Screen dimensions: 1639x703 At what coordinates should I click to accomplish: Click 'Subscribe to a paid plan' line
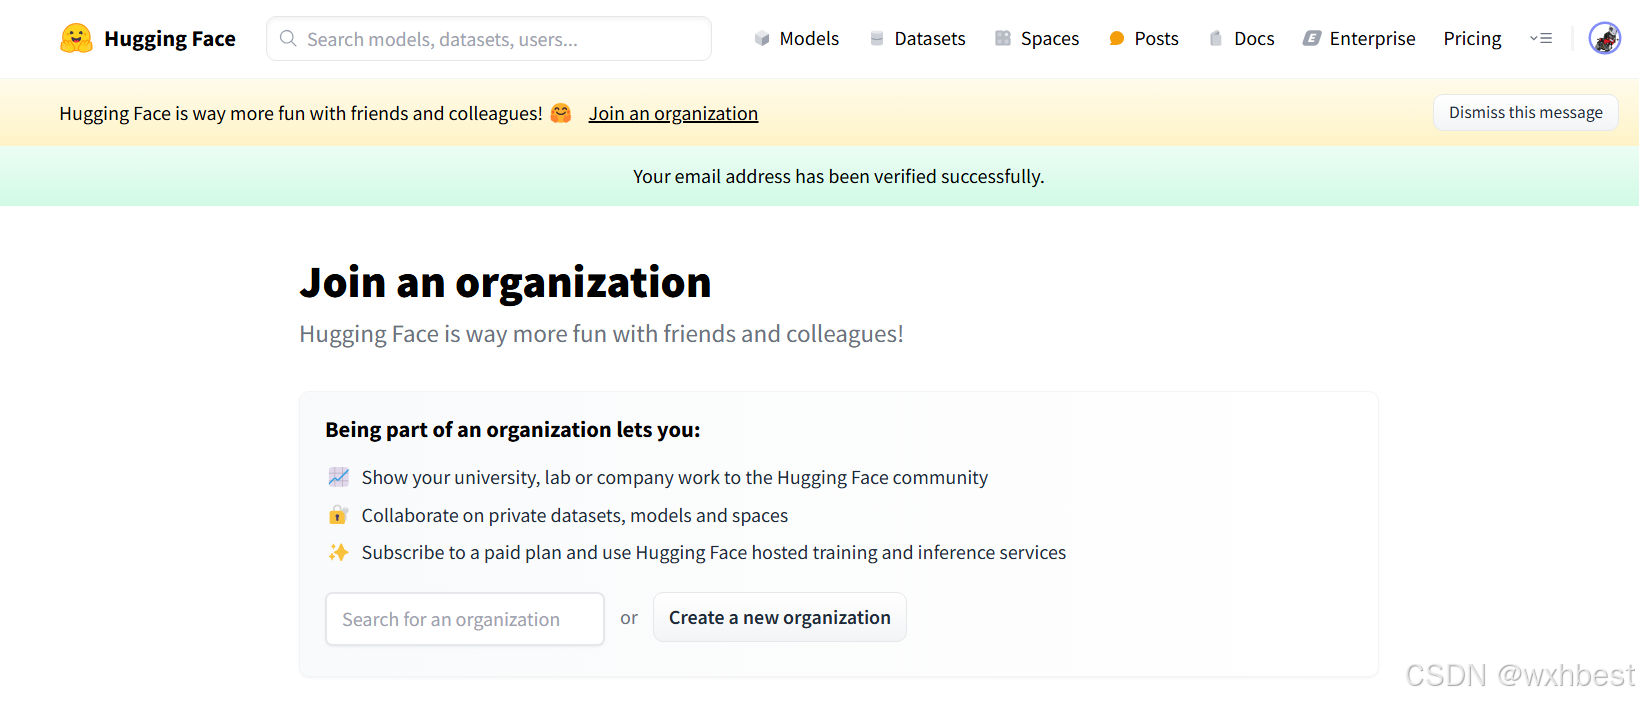click(x=714, y=553)
